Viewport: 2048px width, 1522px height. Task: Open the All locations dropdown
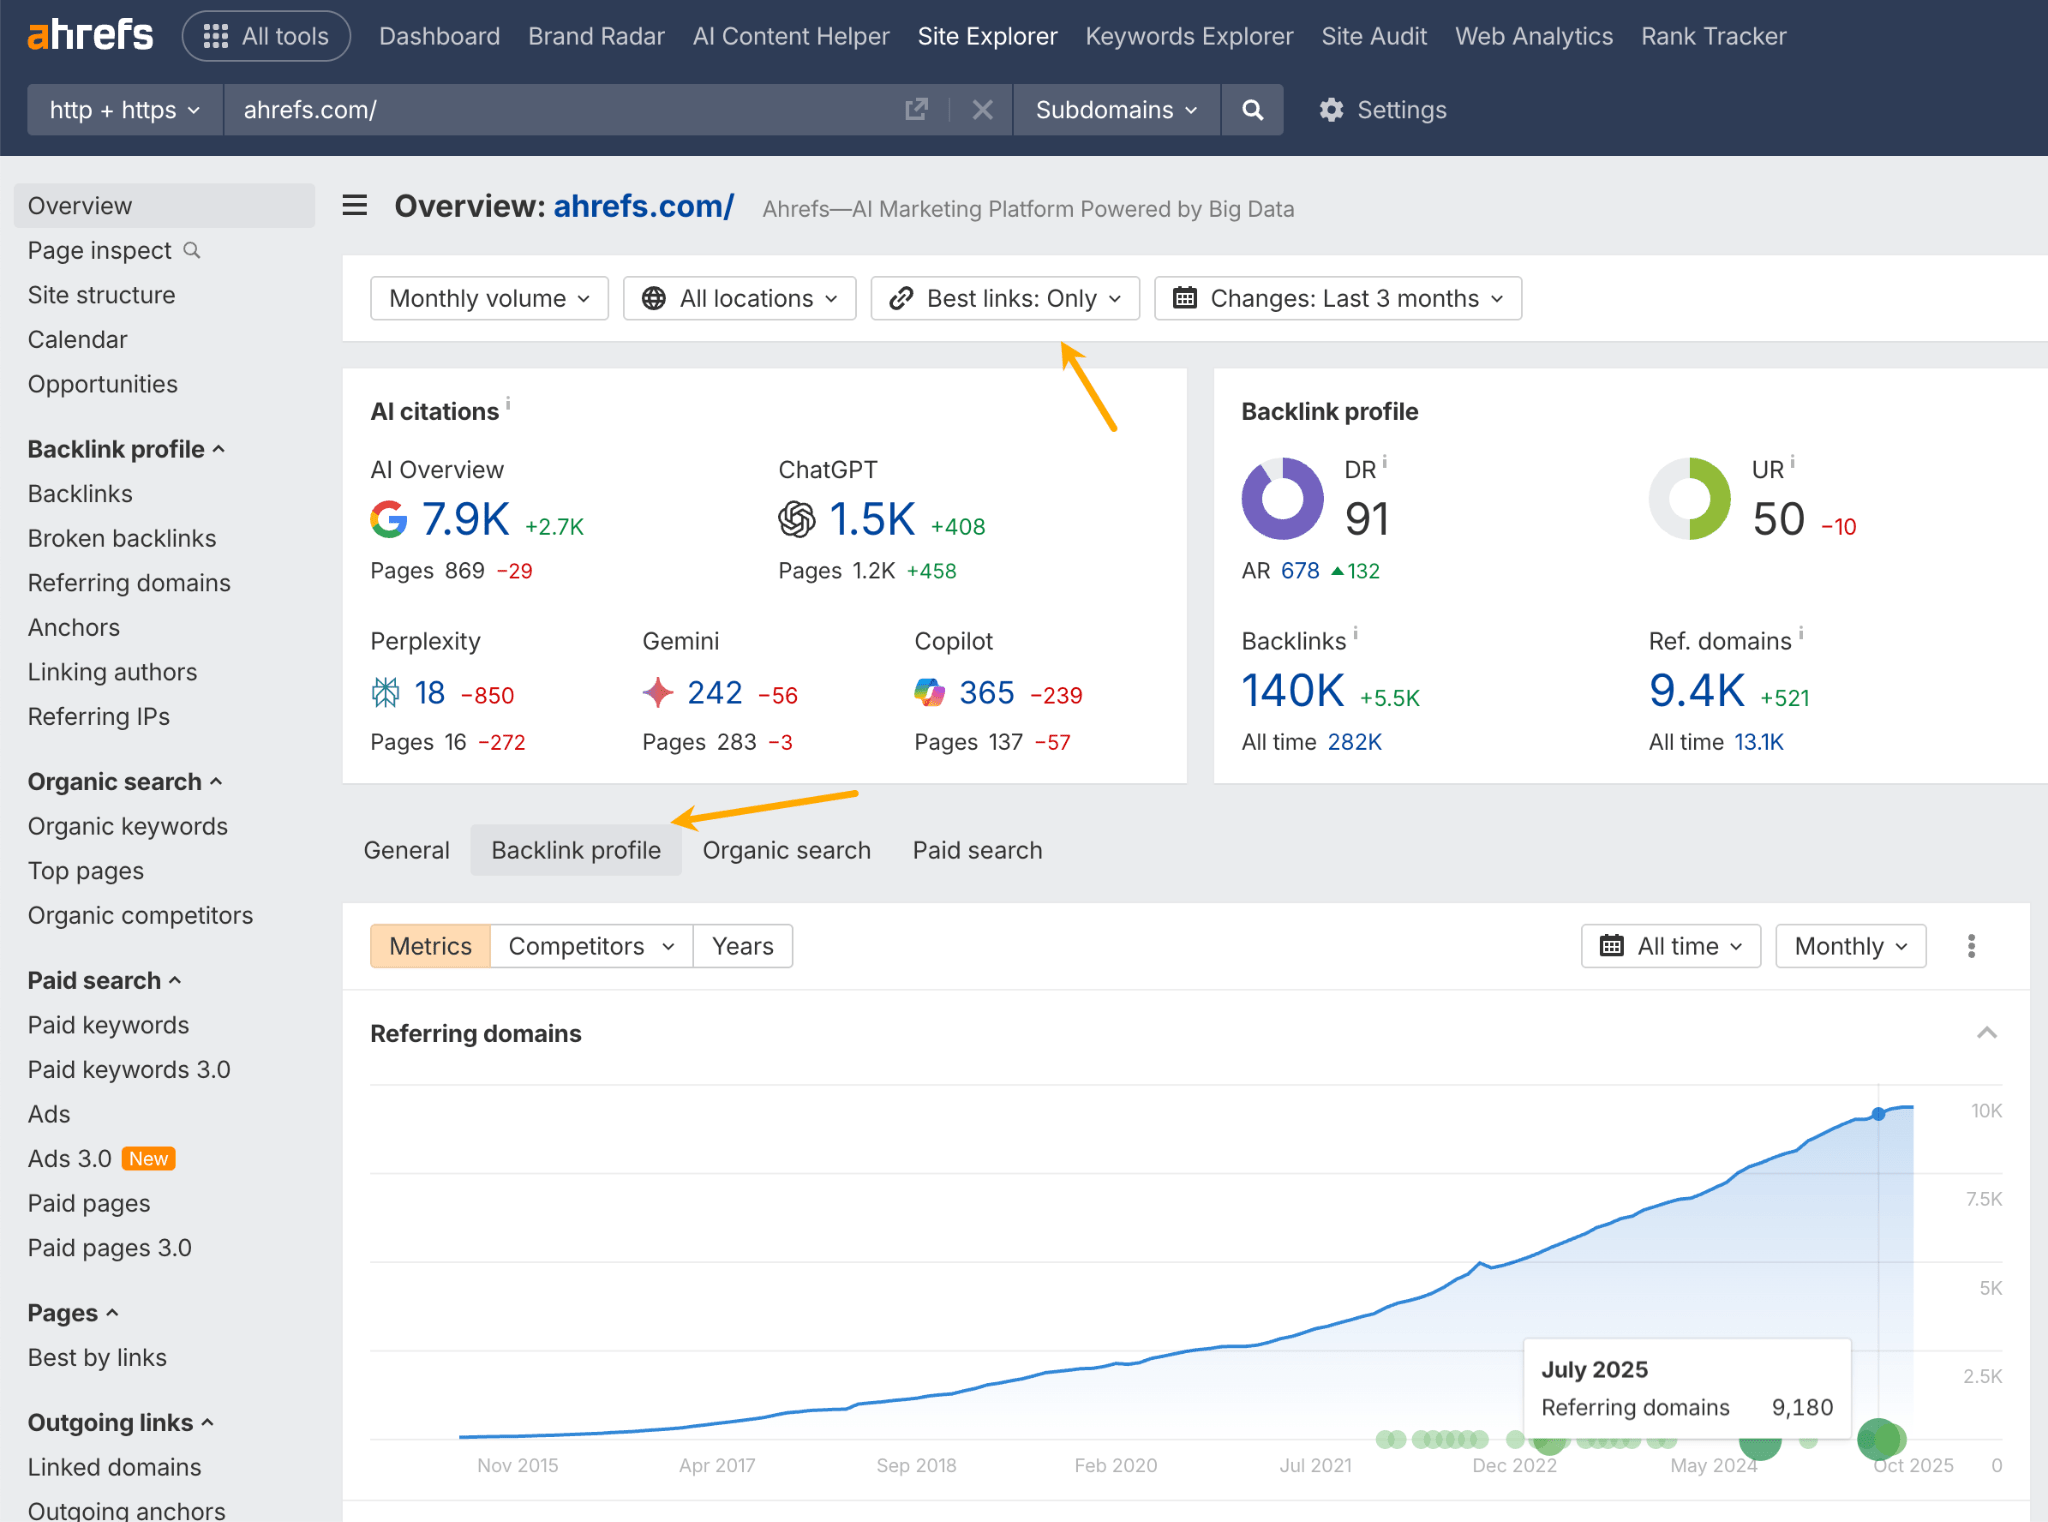(739, 297)
